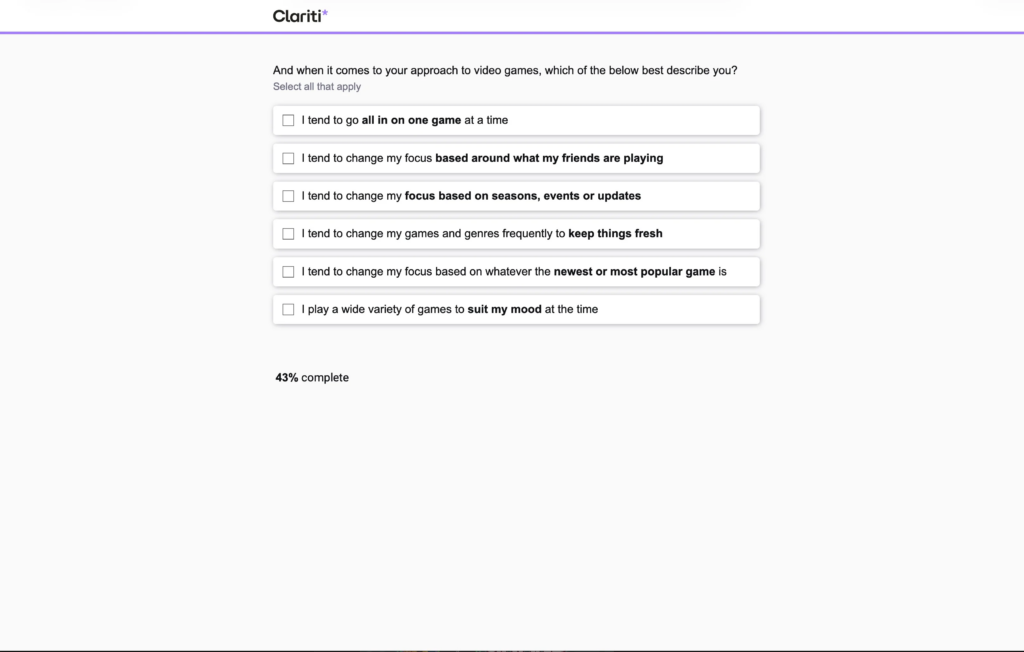Toggle the 'keep things fresh' checkbox
The width and height of the screenshot is (1024, 652).
point(288,234)
